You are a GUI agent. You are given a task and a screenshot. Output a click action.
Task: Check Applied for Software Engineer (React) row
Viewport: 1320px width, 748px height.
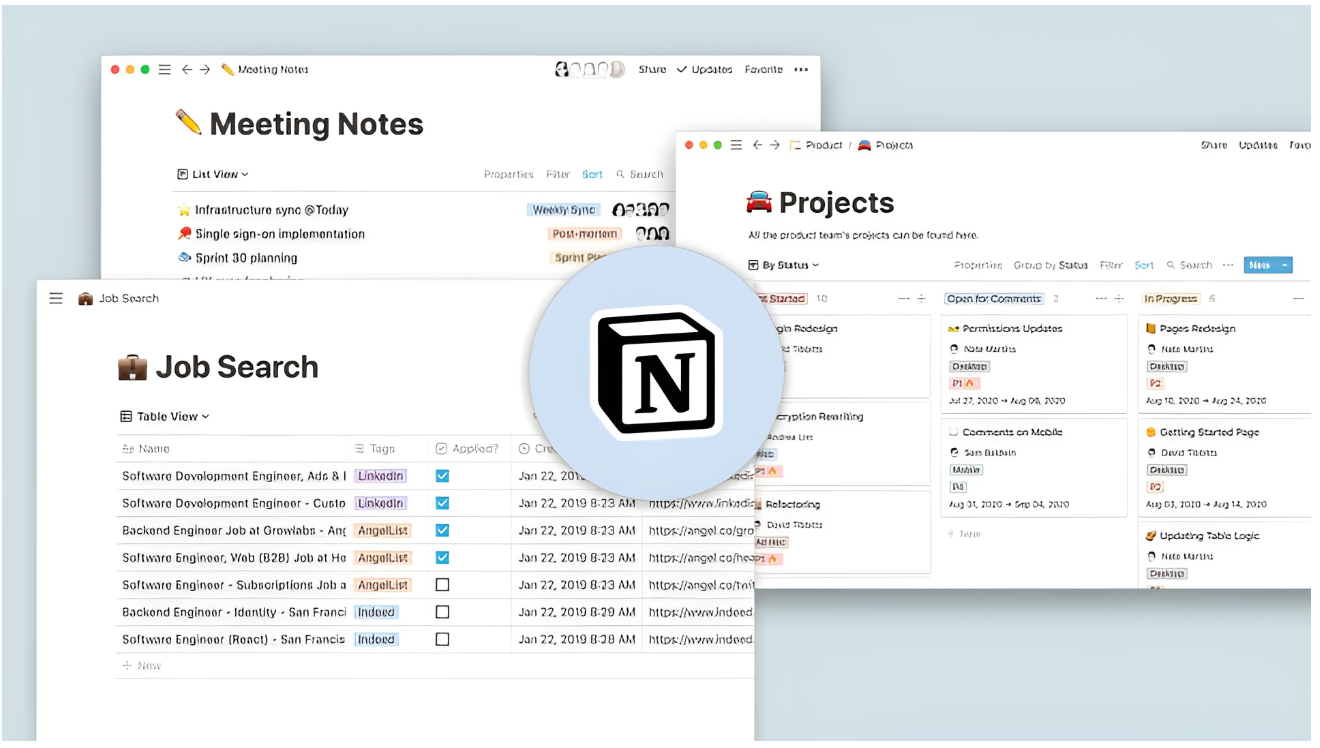coord(442,639)
